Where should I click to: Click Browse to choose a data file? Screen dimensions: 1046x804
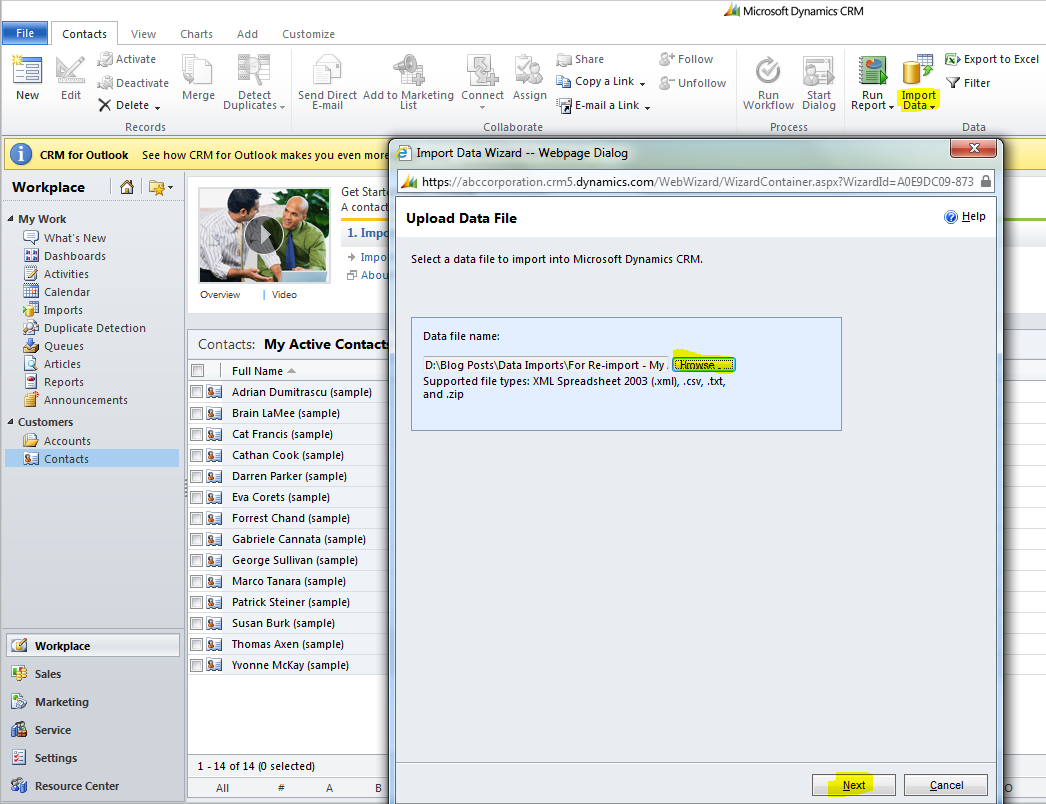[x=704, y=365]
